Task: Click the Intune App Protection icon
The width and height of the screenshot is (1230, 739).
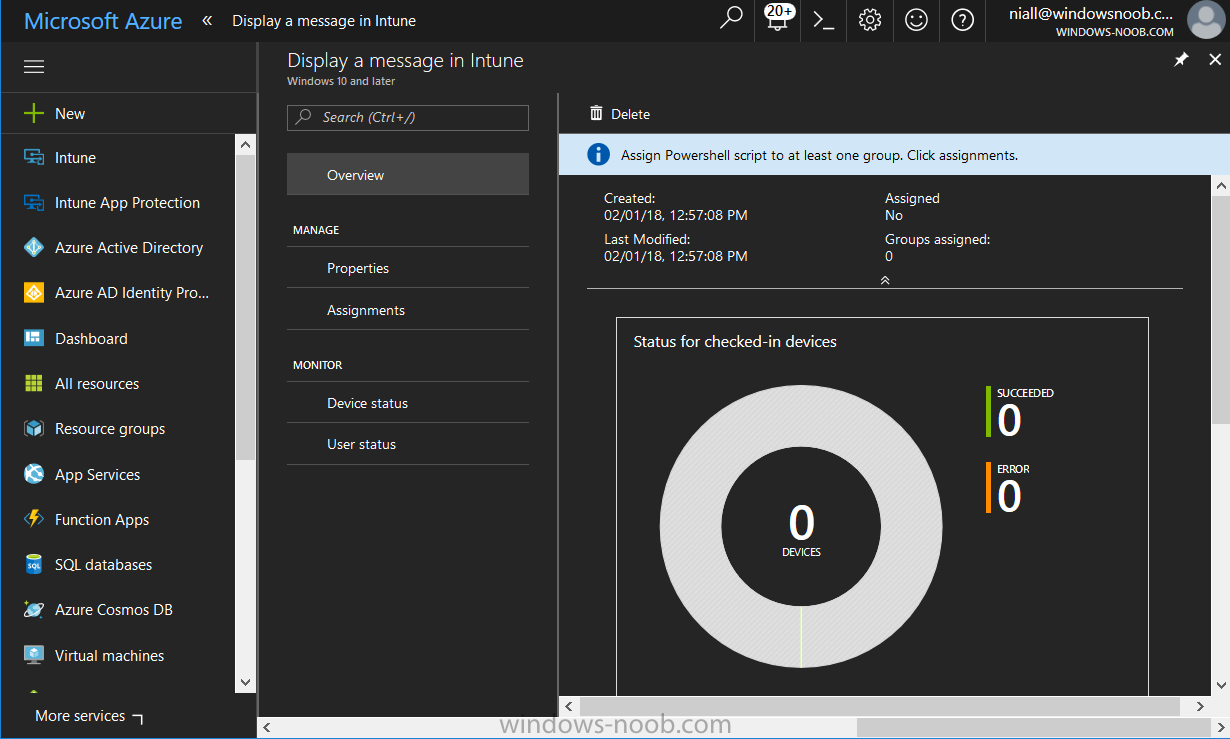Action: point(34,203)
